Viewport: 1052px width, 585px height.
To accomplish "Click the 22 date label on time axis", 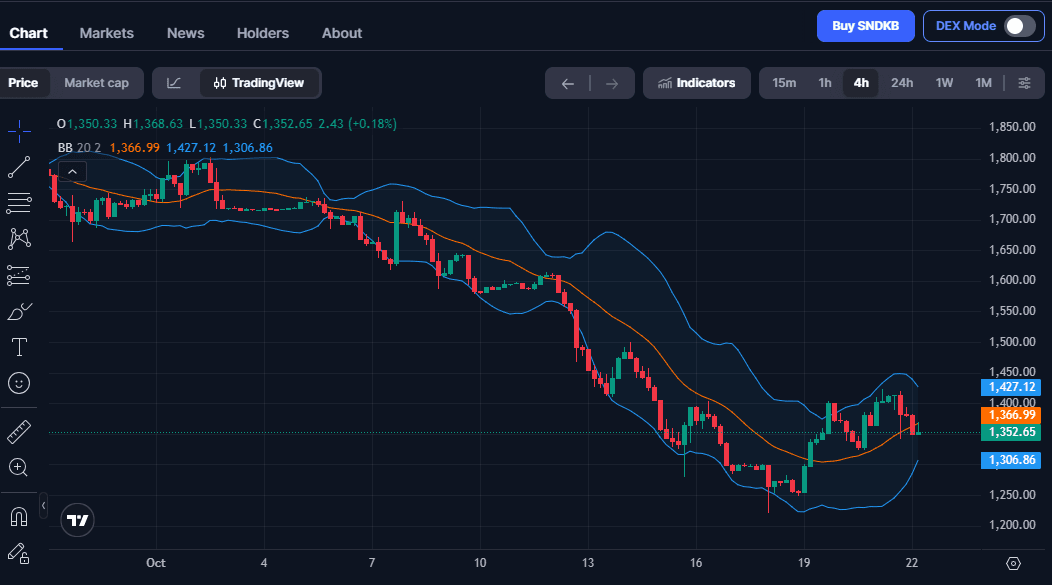I will pyautogui.click(x=912, y=563).
